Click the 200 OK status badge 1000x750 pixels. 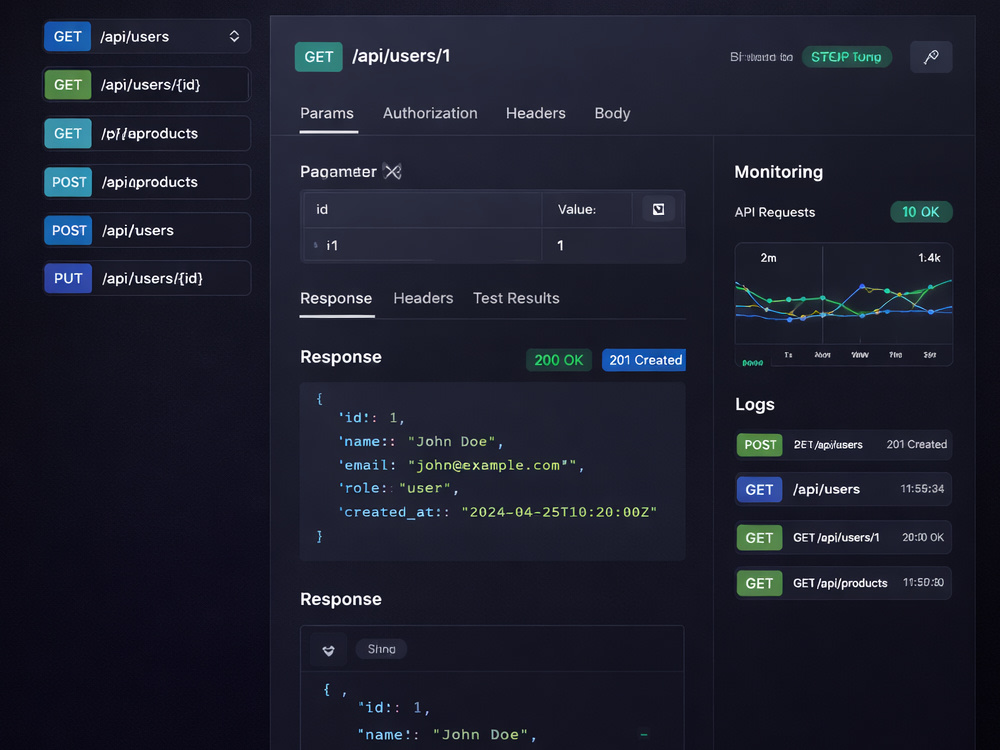pyautogui.click(x=559, y=360)
